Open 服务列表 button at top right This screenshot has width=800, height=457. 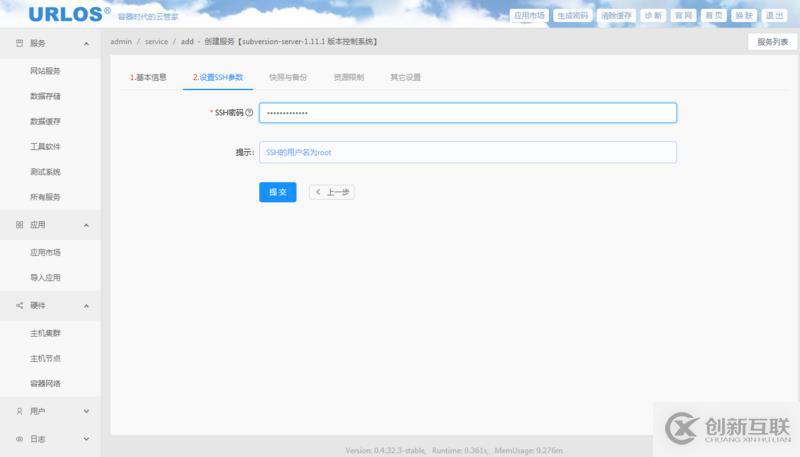pyautogui.click(x=772, y=42)
